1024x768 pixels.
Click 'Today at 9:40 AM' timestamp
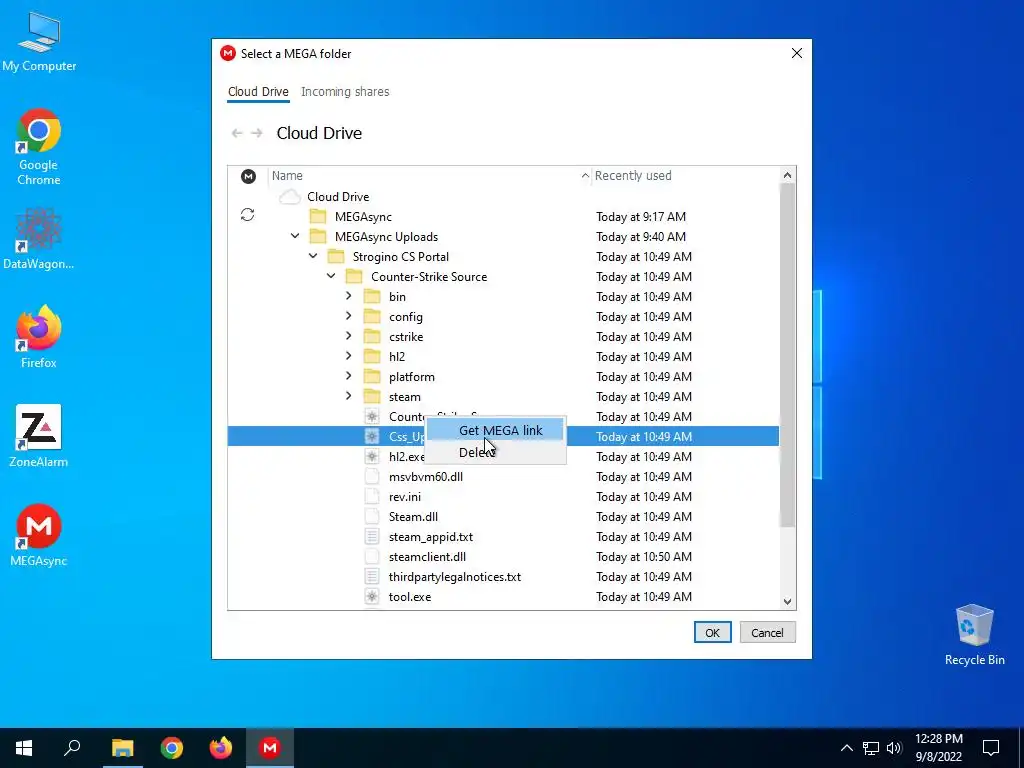[641, 237]
